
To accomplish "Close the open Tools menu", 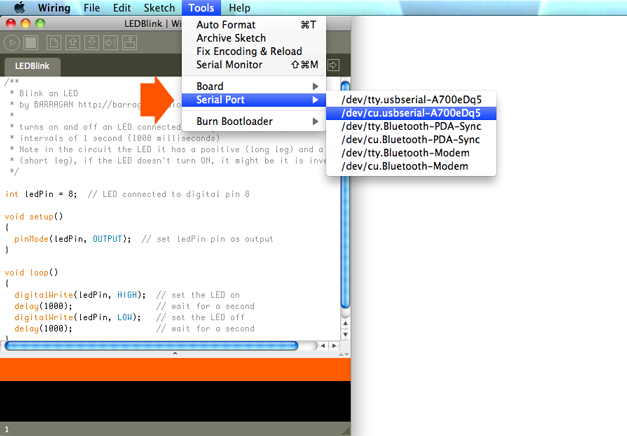I will (201, 8).
